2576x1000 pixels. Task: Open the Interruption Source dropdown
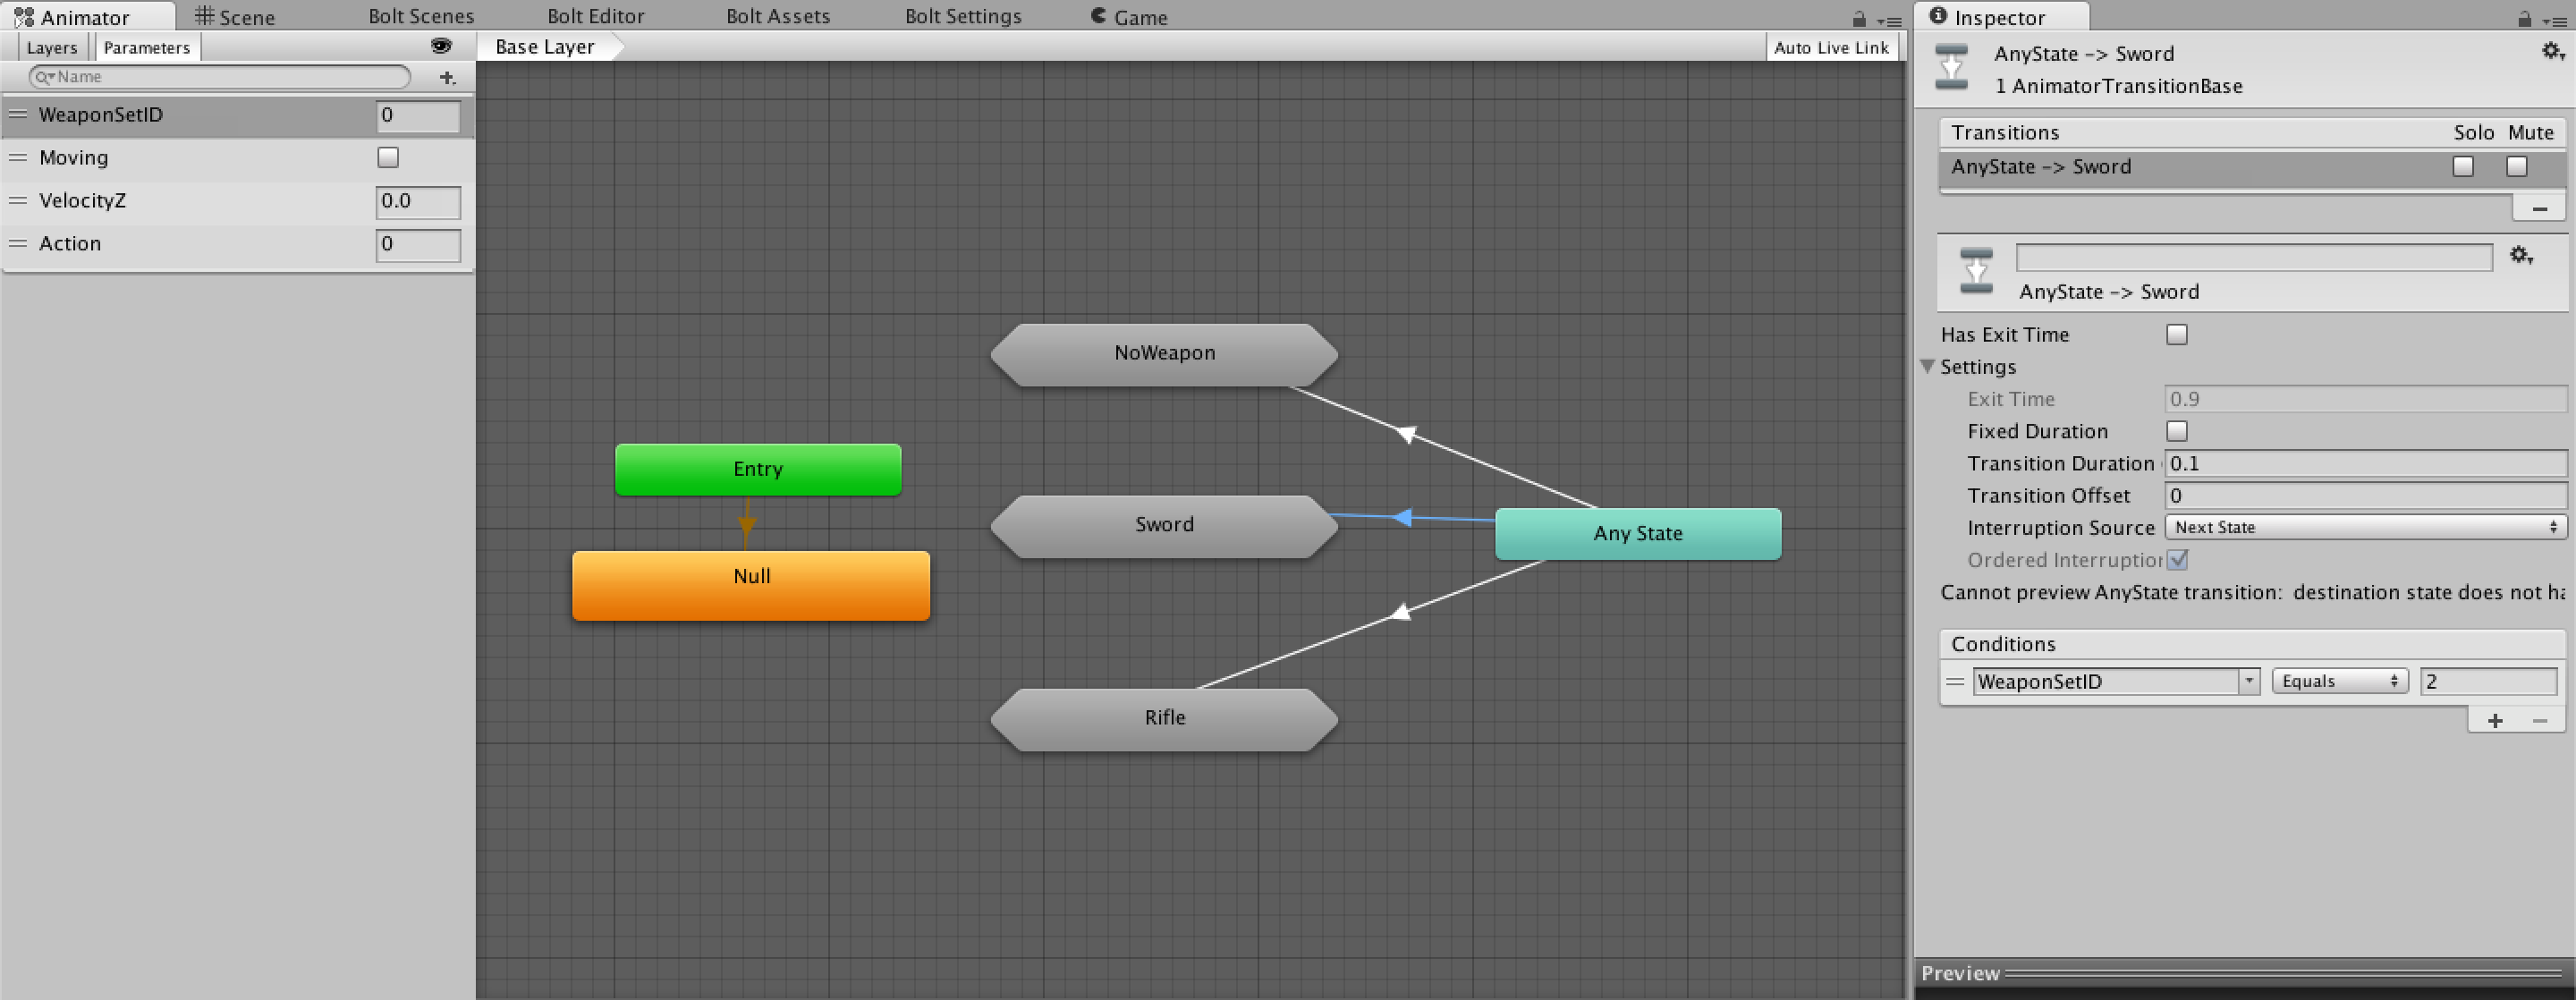[2364, 527]
